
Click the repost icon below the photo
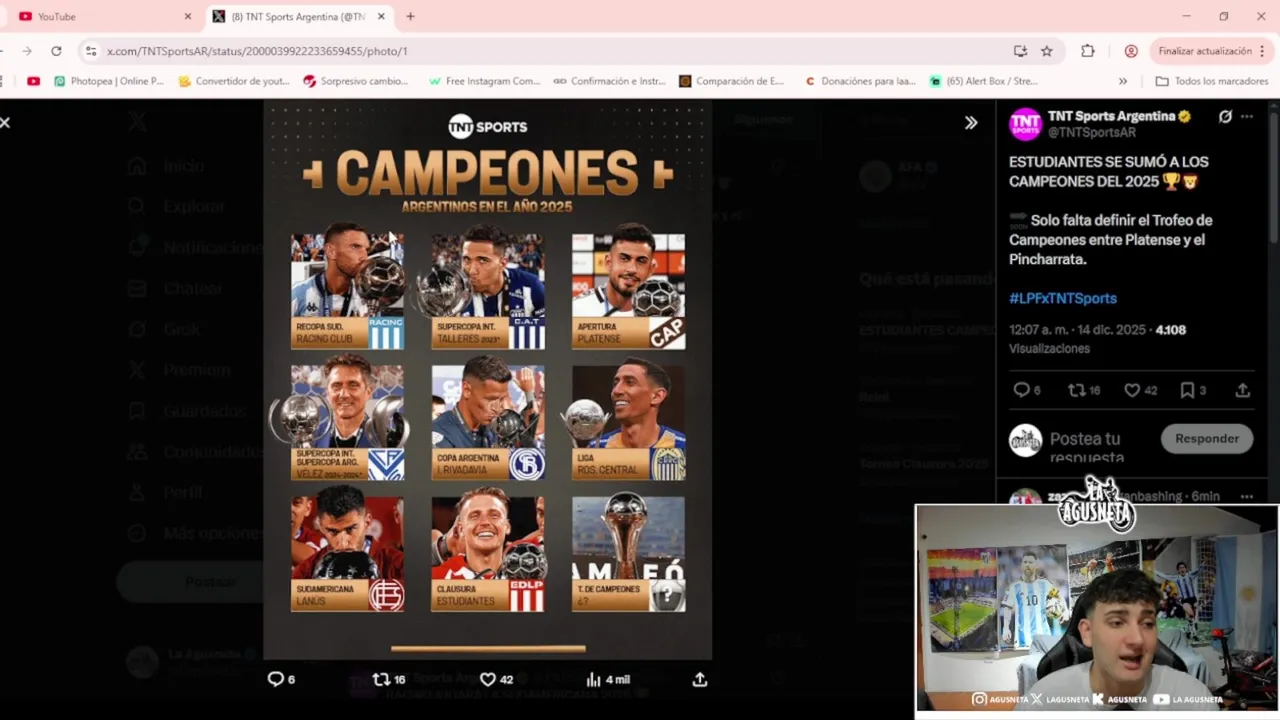click(x=381, y=679)
